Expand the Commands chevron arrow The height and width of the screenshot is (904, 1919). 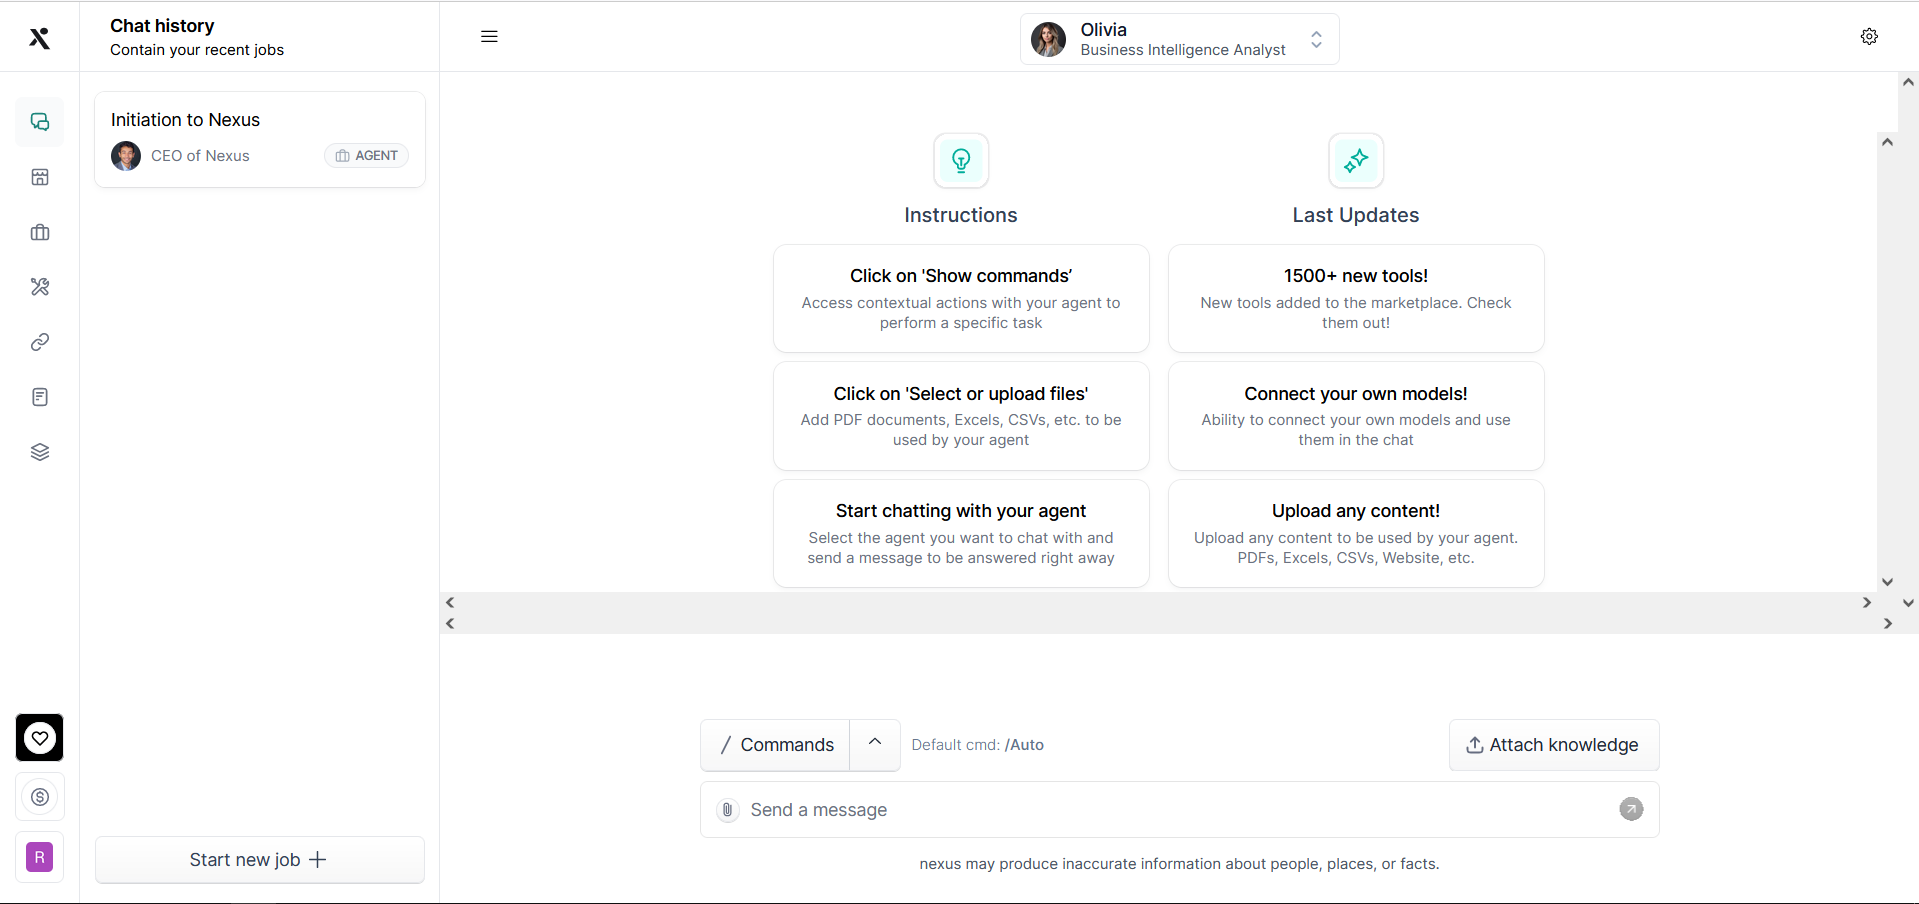[875, 743]
